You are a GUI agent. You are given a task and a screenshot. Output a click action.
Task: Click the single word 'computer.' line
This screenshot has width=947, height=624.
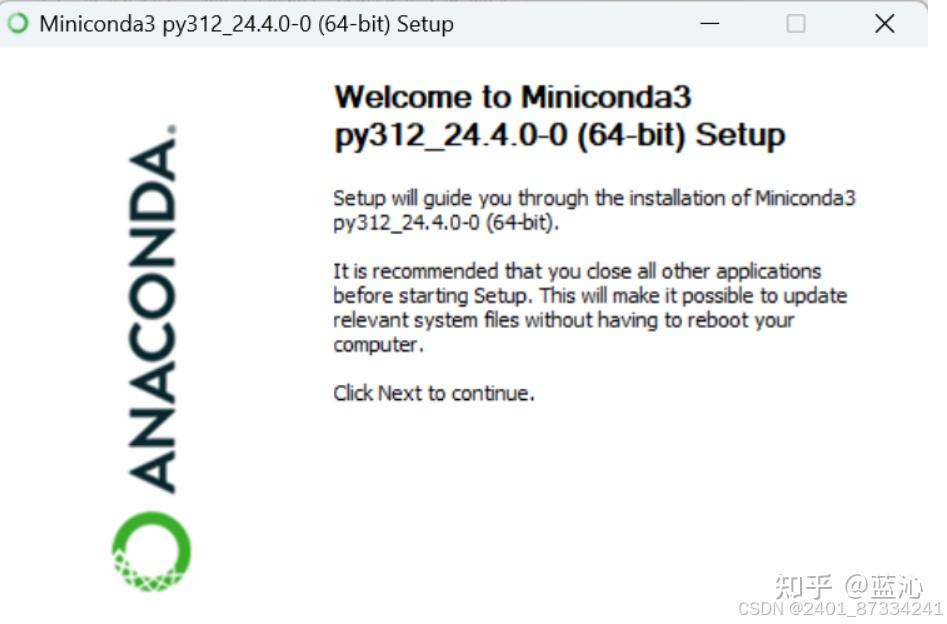pos(379,345)
